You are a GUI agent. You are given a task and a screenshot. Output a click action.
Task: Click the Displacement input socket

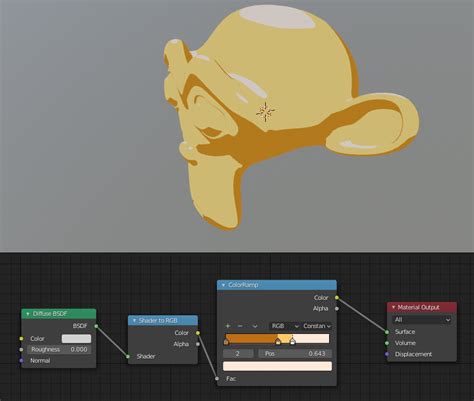coord(387,354)
